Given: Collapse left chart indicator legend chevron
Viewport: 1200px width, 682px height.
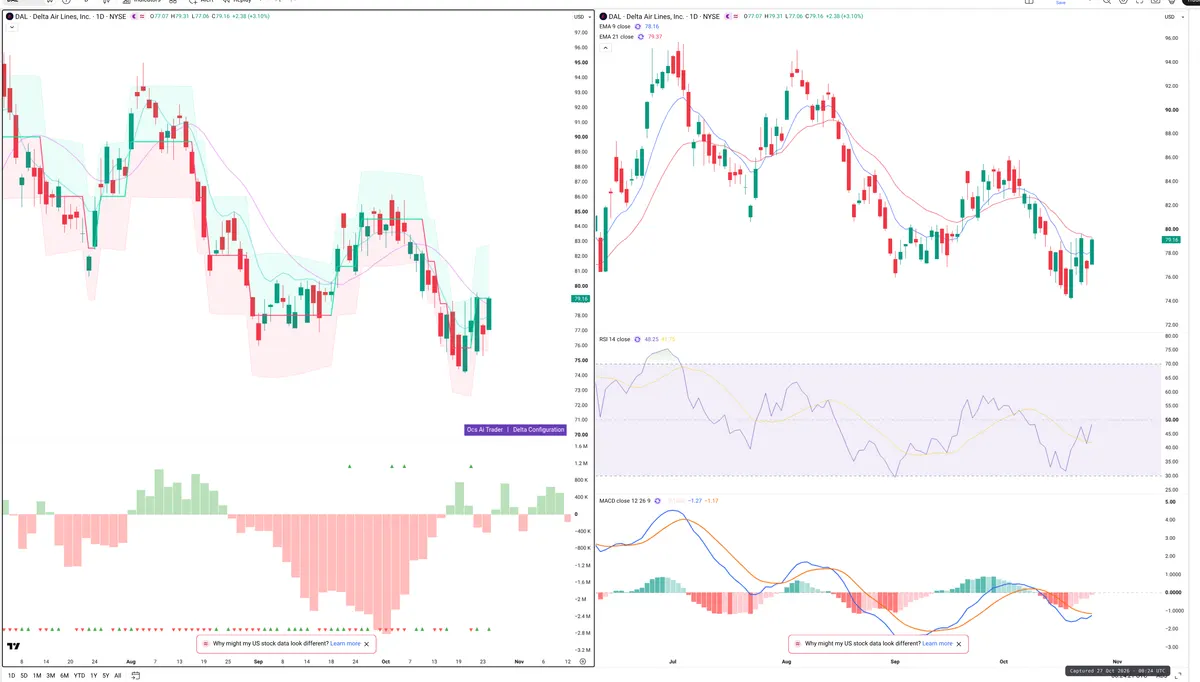Looking at the screenshot, I should 10,28.
